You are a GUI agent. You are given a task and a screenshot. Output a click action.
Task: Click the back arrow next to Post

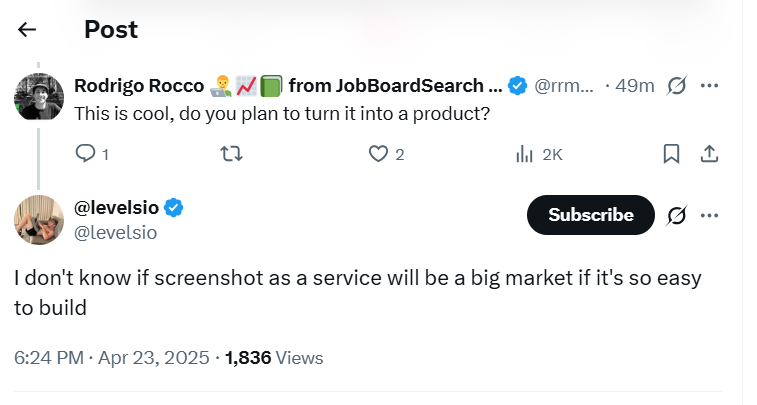point(27,29)
